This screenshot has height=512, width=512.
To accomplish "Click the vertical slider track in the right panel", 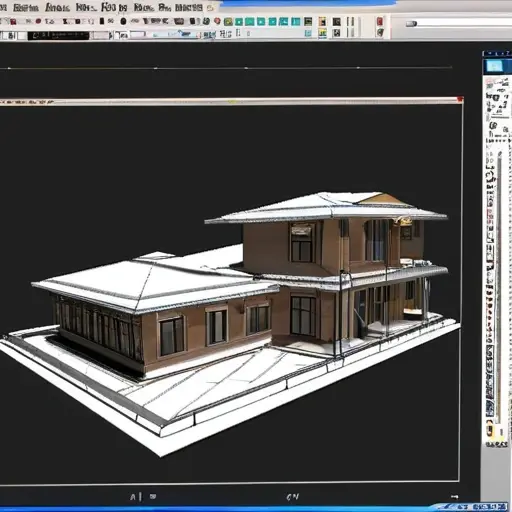I will (499, 287).
